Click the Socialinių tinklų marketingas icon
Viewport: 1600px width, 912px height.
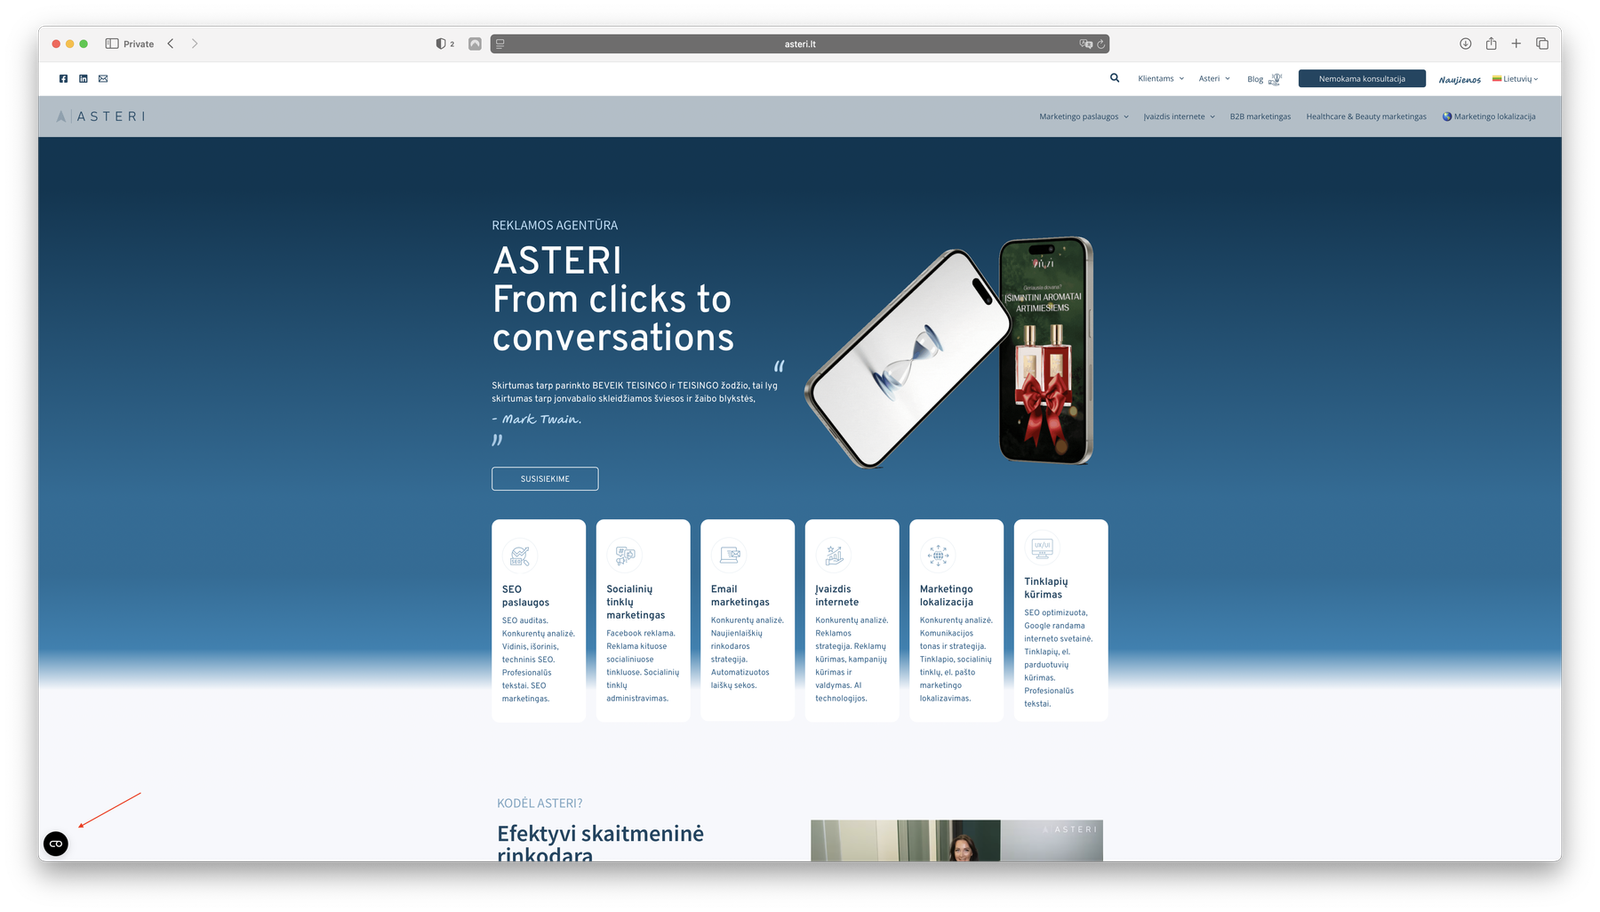click(x=624, y=555)
